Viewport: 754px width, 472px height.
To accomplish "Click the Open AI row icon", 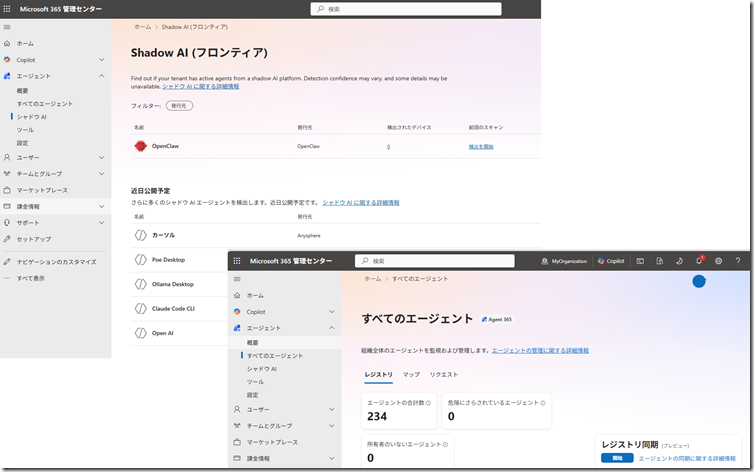I will tap(140, 333).
